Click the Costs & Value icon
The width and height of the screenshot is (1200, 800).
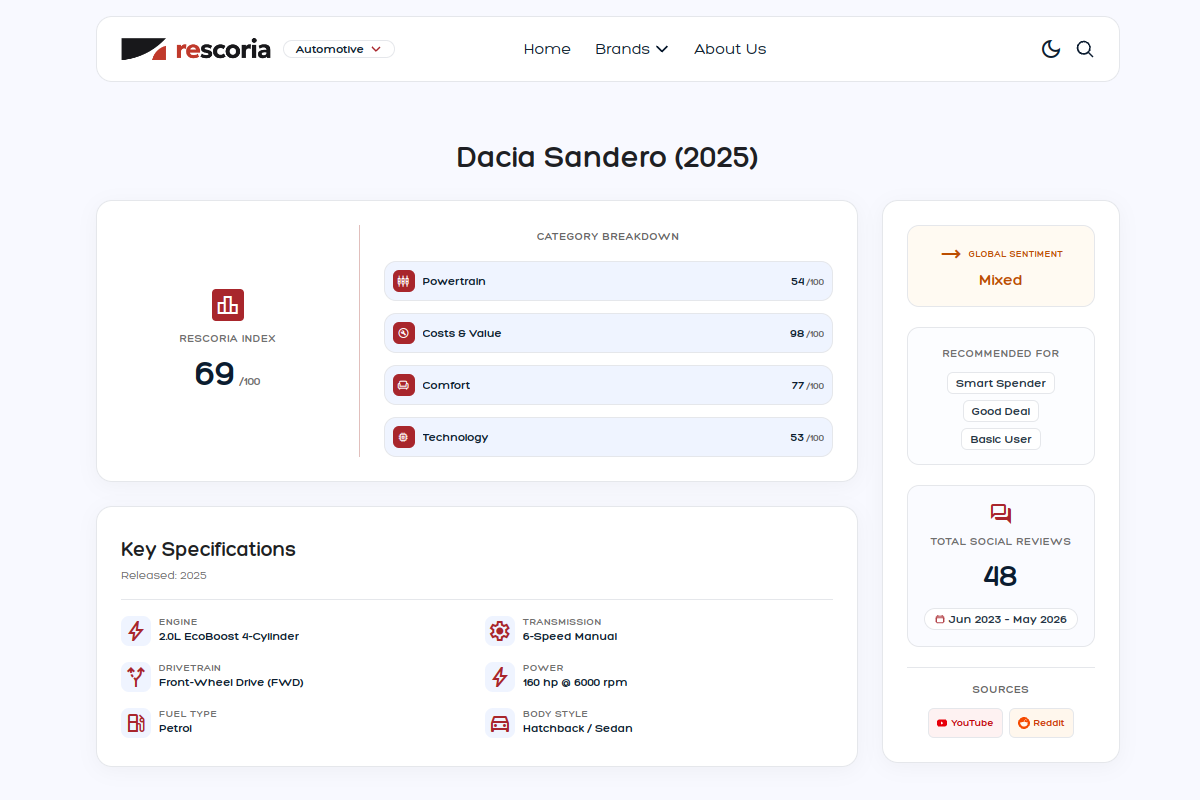click(x=404, y=333)
